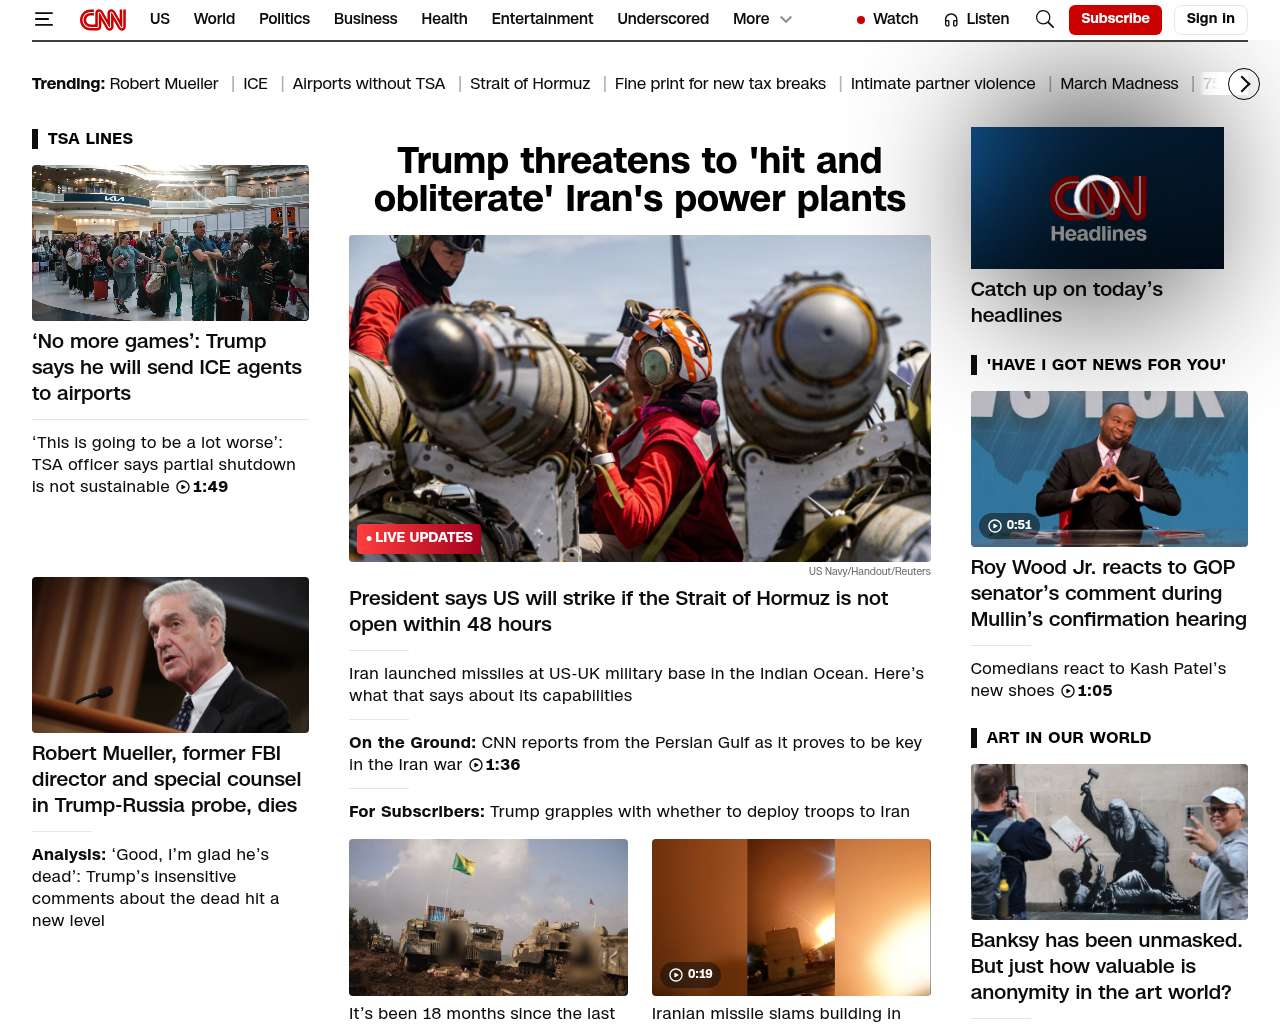
Task: Click the main image of crew loading bombs
Action: tap(640, 398)
